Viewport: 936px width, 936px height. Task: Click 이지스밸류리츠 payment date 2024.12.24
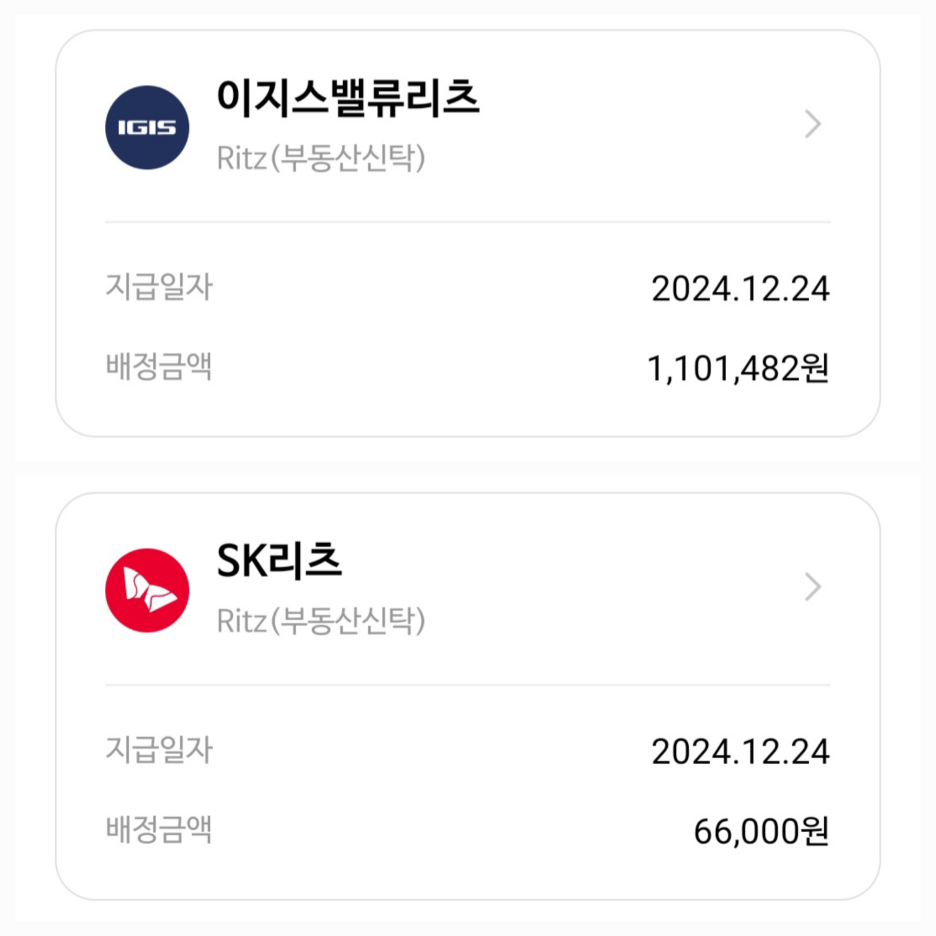[740, 289]
